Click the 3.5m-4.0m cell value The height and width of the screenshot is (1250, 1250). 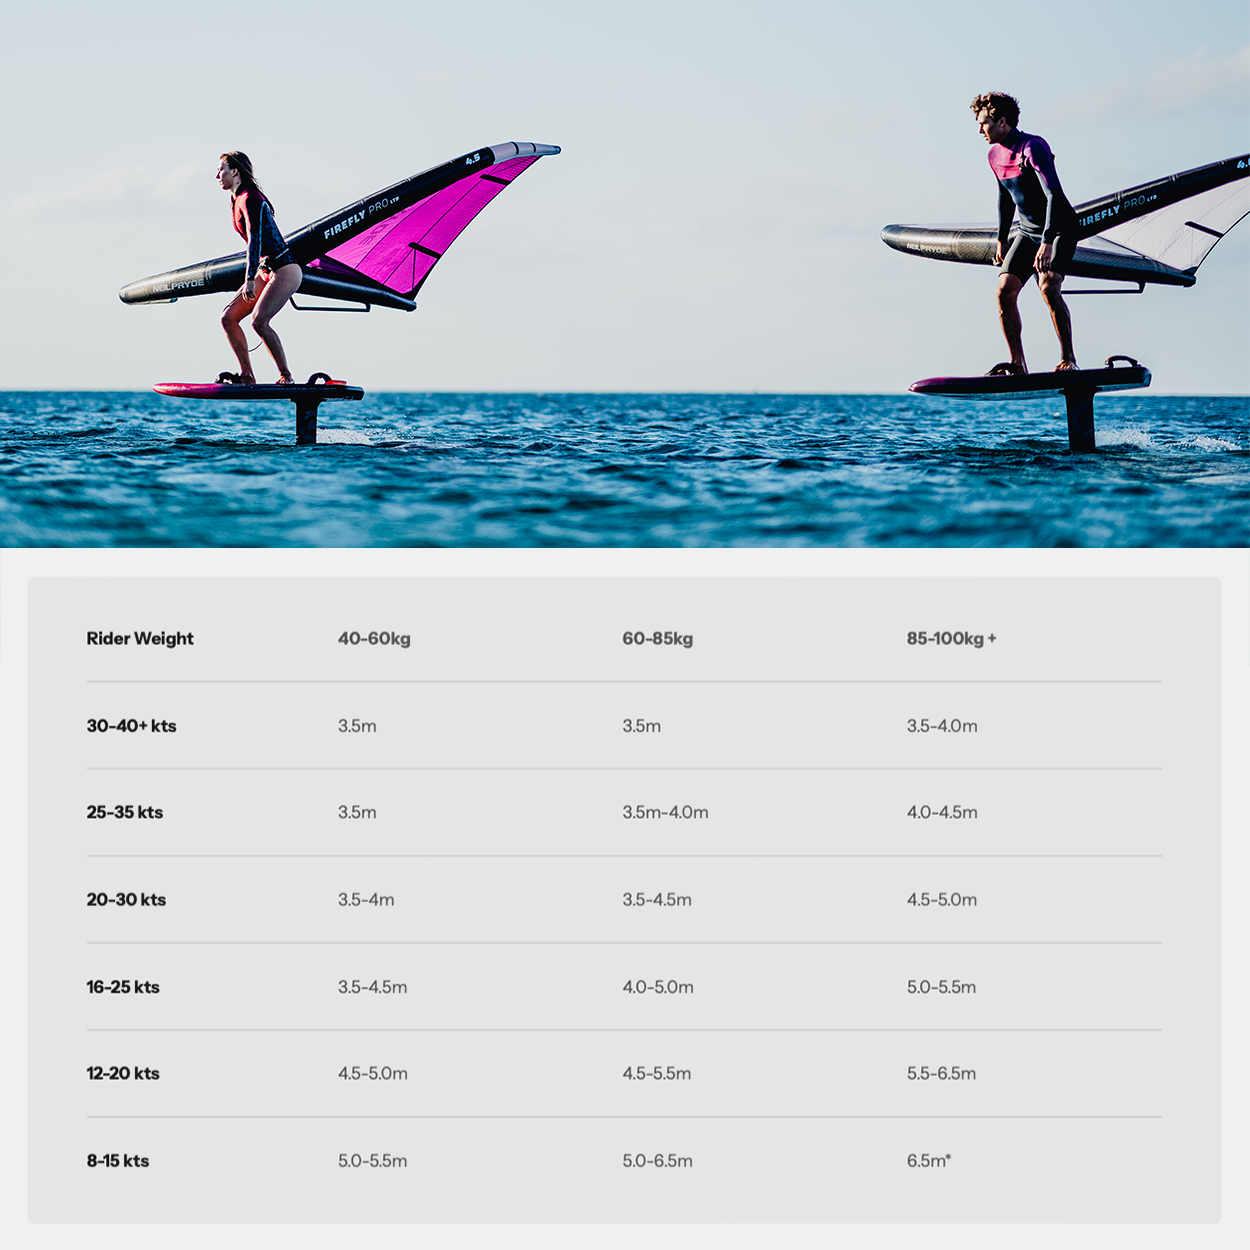click(x=665, y=812)
